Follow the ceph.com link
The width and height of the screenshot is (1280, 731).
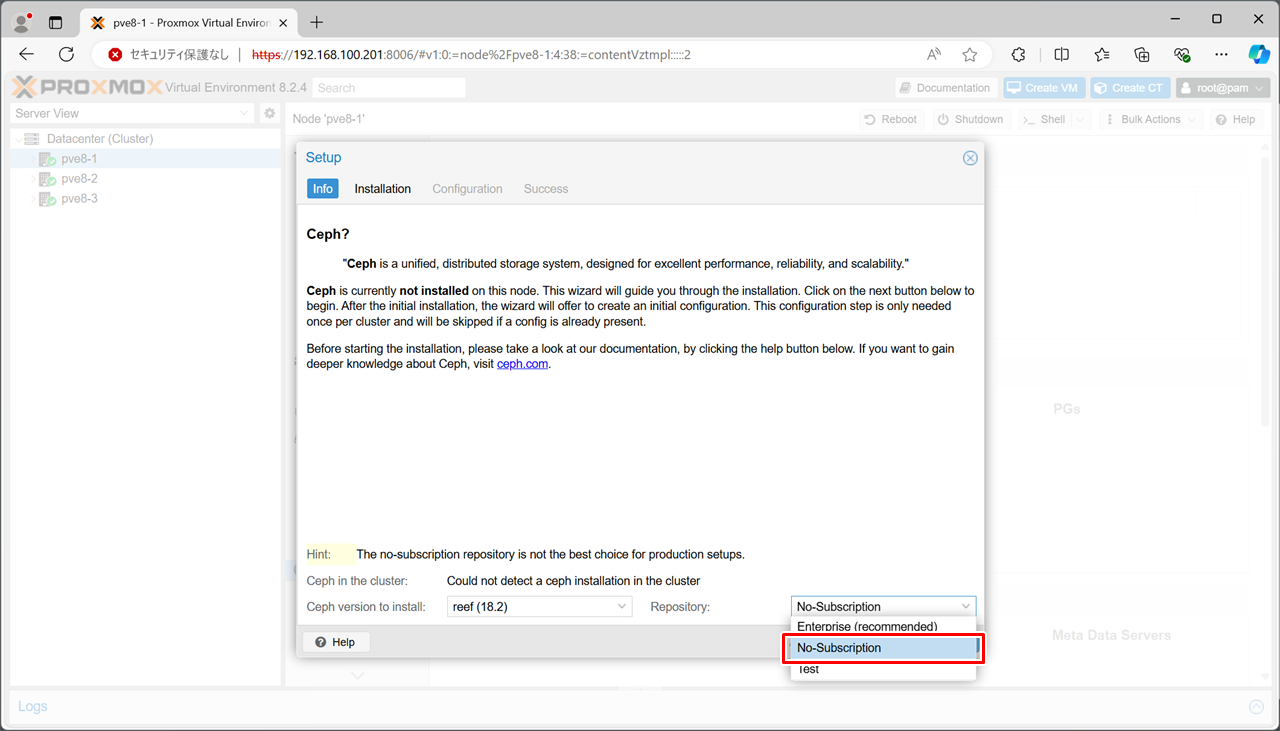click(x=522, y=364)
